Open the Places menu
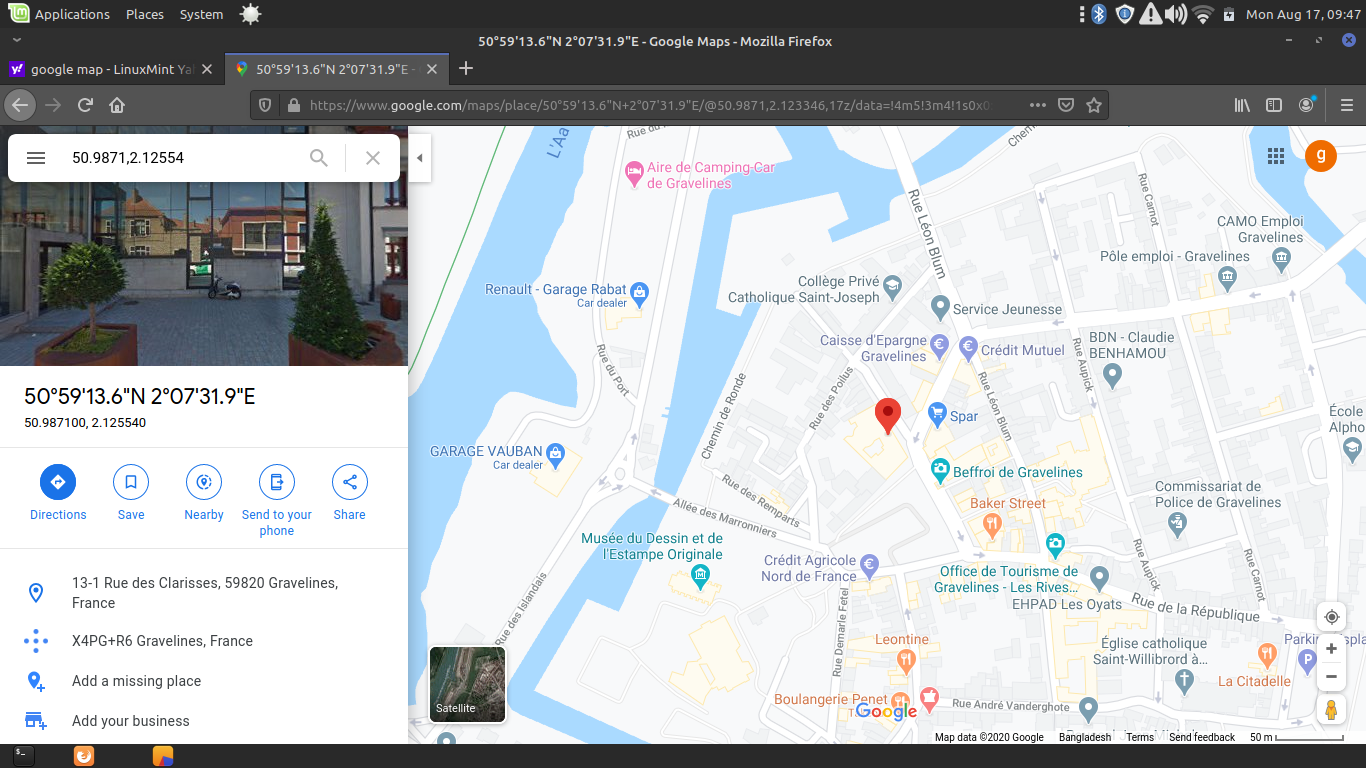The width and height of the screenshot is (1366, 768). [x=145, y=14]
